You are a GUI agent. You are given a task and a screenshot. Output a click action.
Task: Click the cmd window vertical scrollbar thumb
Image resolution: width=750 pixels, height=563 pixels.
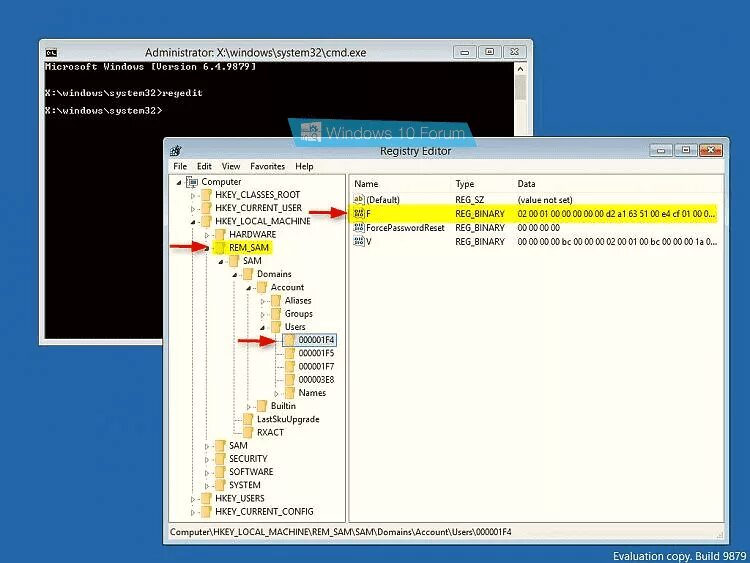coord(520,88)
